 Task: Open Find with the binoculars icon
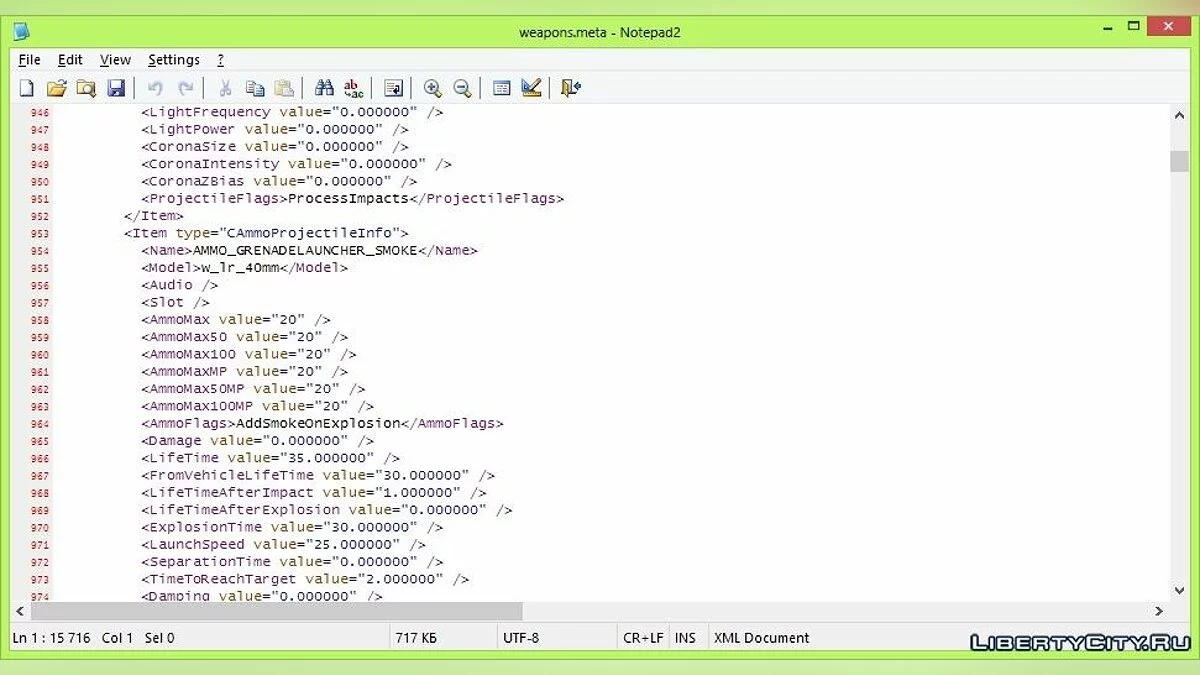pos(324,88)
